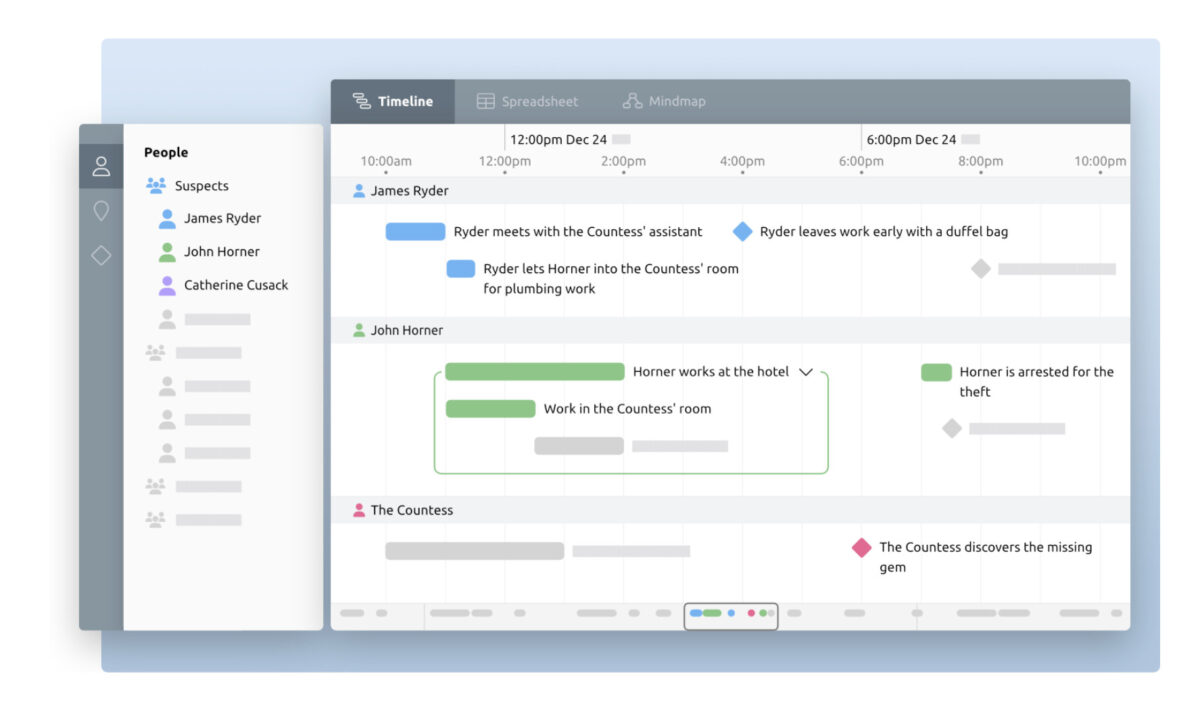
Task: Open the Places panel using the pin icon
Action: 101,211
